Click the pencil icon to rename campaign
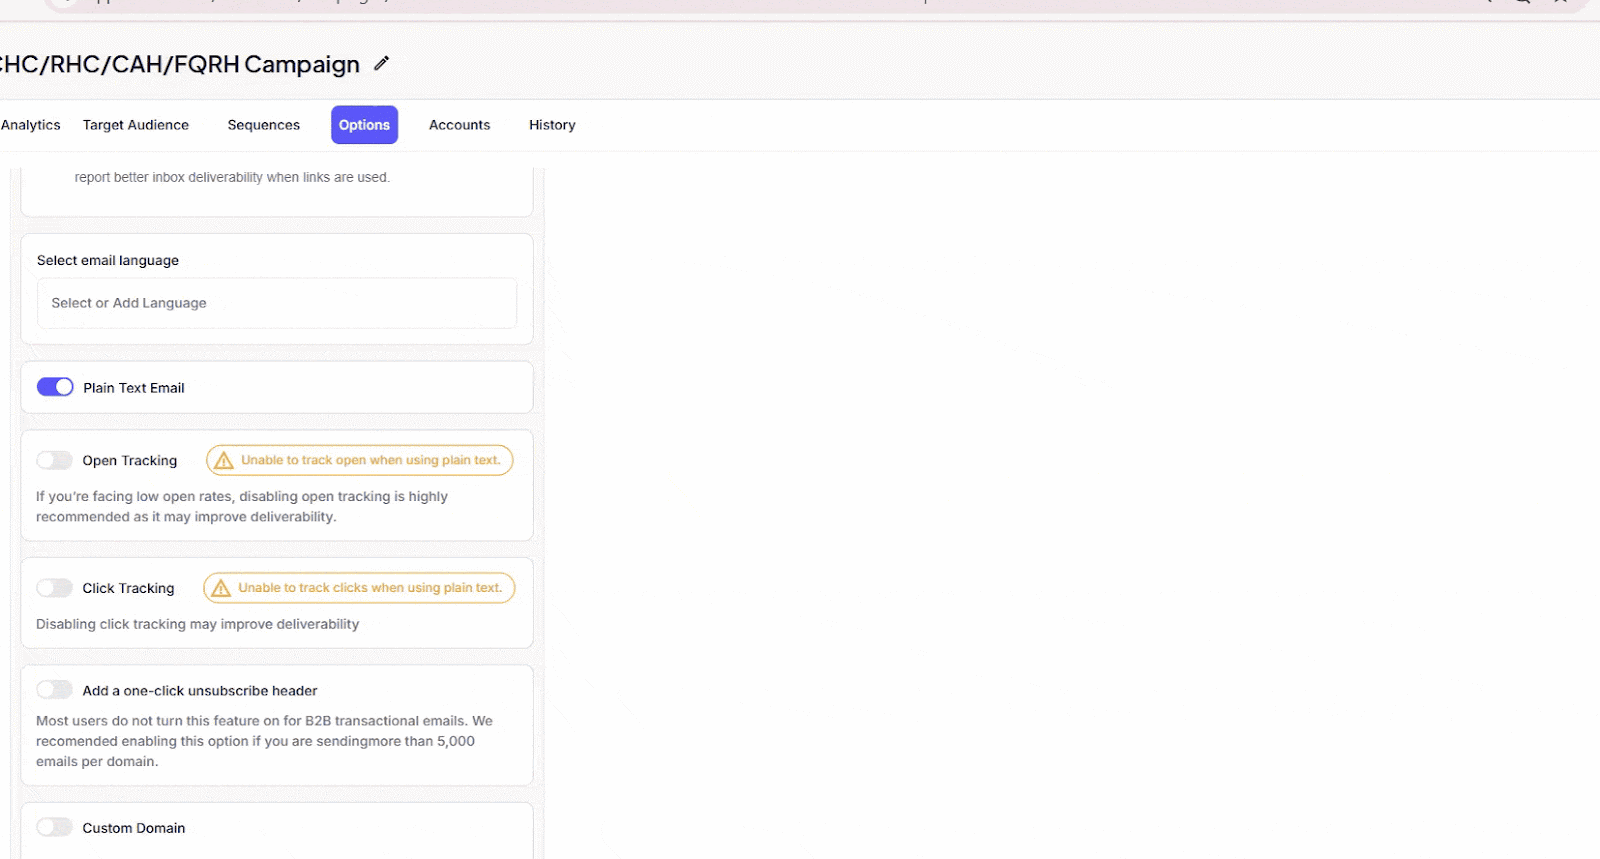Screen dimensions: 1600x859 (x=381, y=64)
